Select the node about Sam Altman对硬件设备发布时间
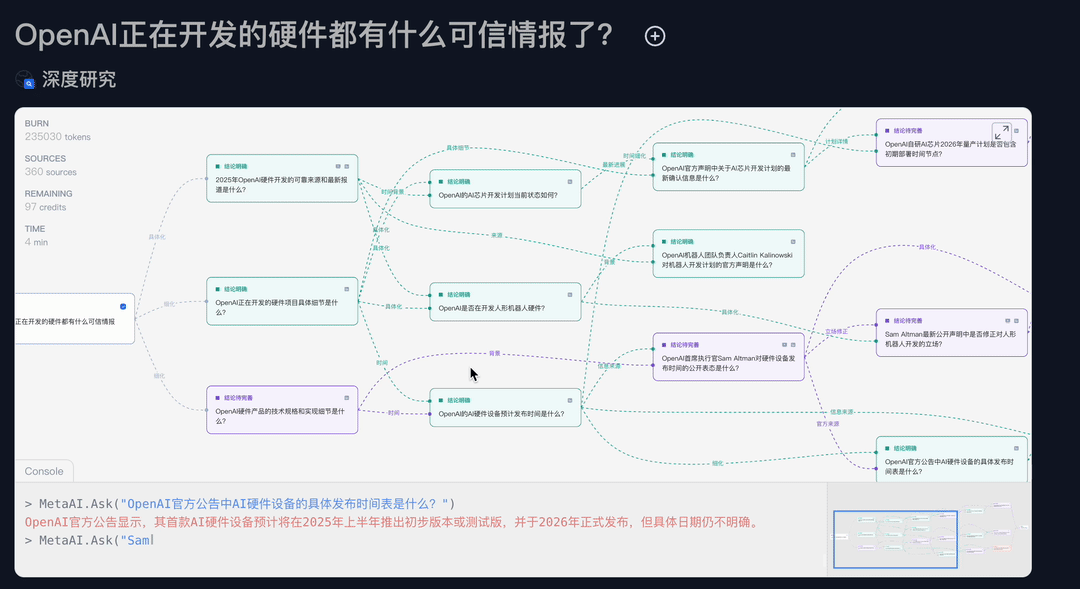Viewport: 1080px width, 589px height. [x=728, y=357]
